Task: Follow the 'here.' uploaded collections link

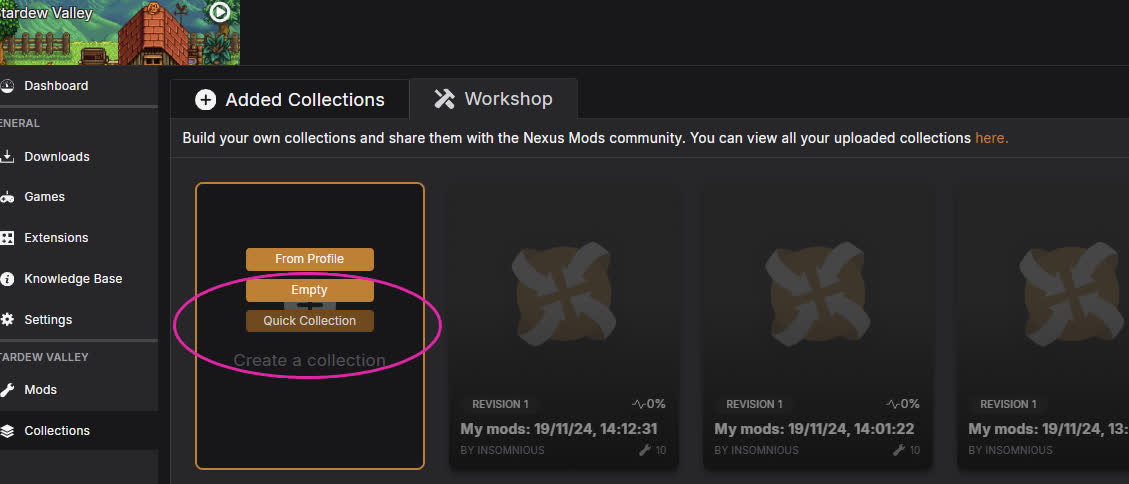Action: pyautogui.click(x=991, y=138)
